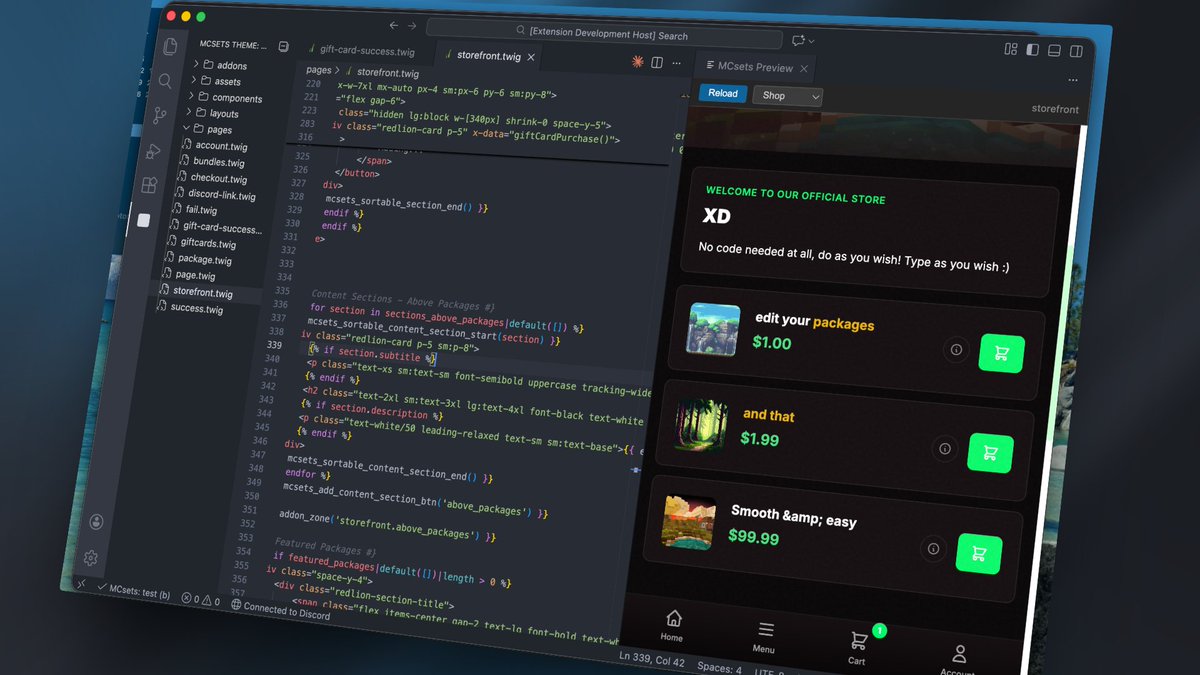Select the storefront.twig editor tab

pos(488,57)
